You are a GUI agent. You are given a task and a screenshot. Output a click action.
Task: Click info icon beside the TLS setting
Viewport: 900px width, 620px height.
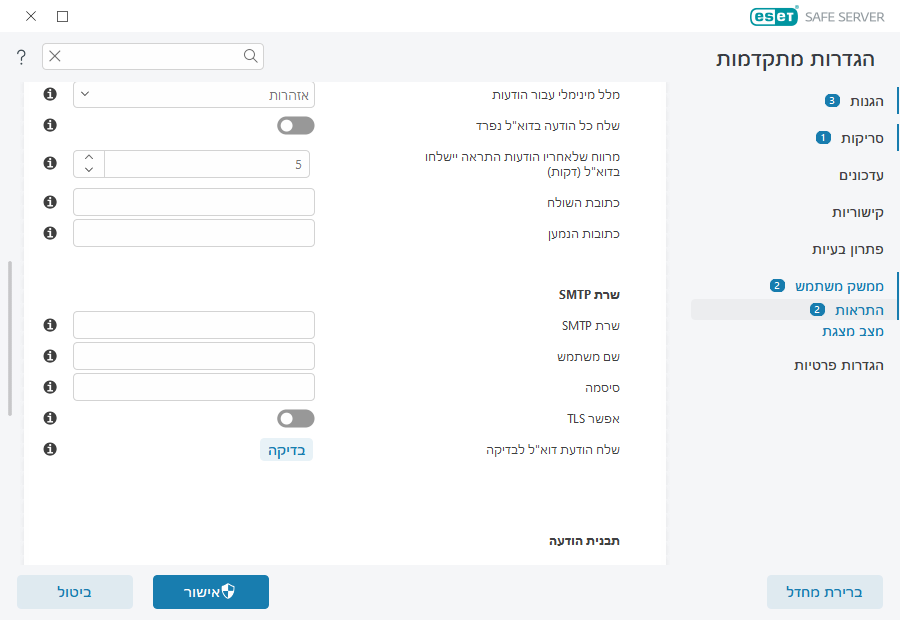(x=50, y=418)
